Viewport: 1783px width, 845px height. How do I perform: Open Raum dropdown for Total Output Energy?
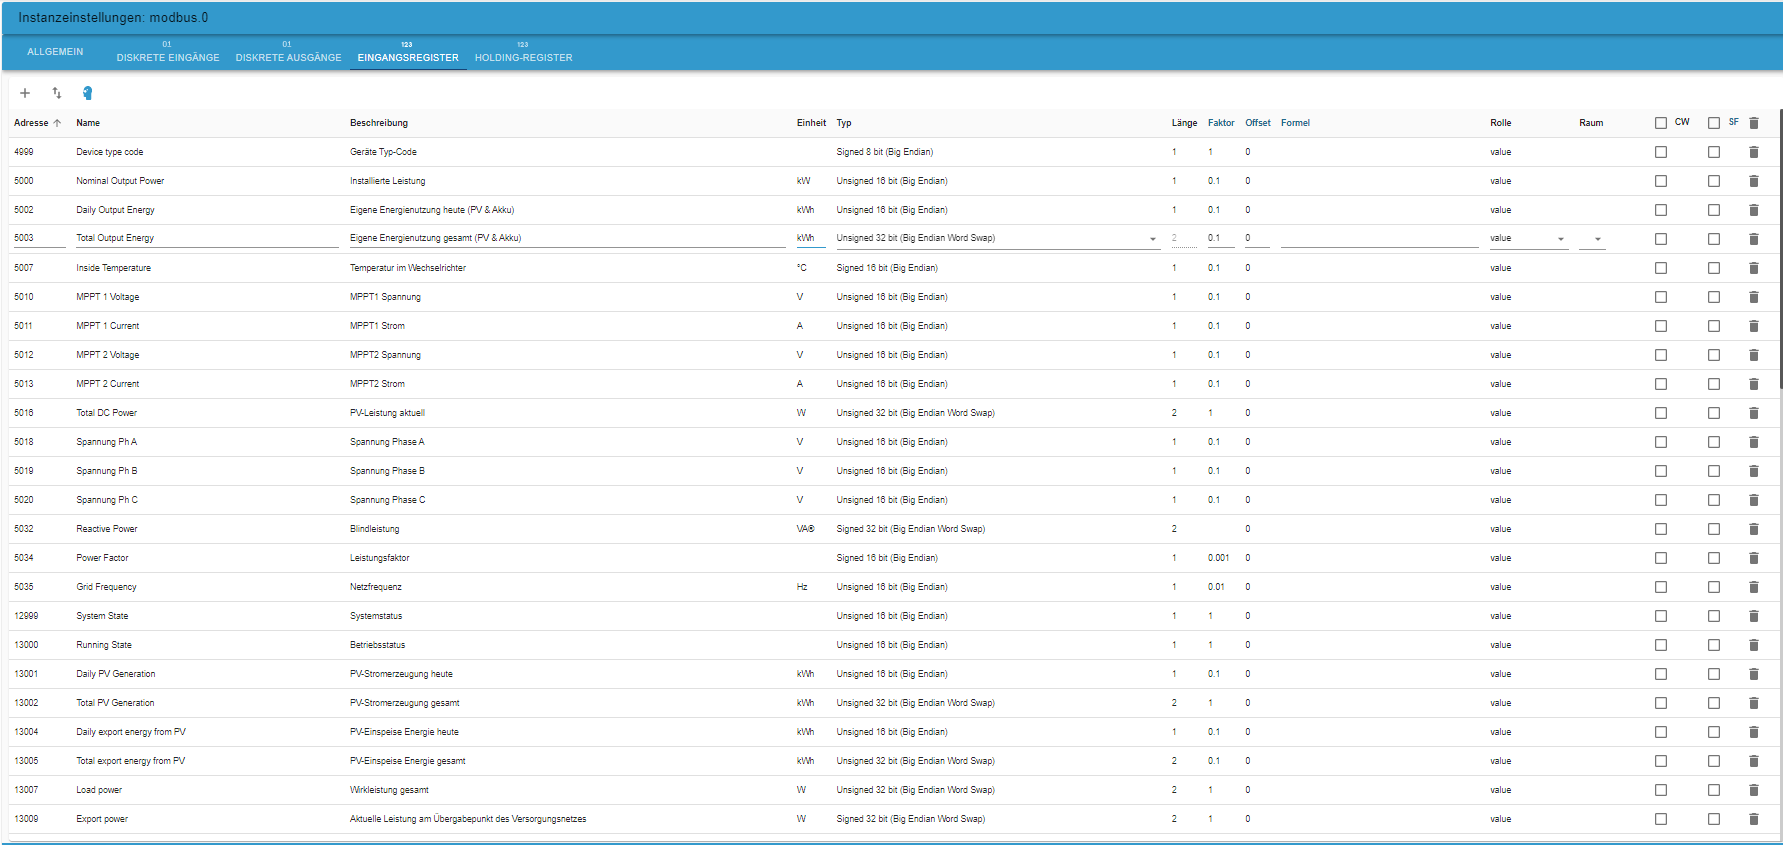(1592, 238)
